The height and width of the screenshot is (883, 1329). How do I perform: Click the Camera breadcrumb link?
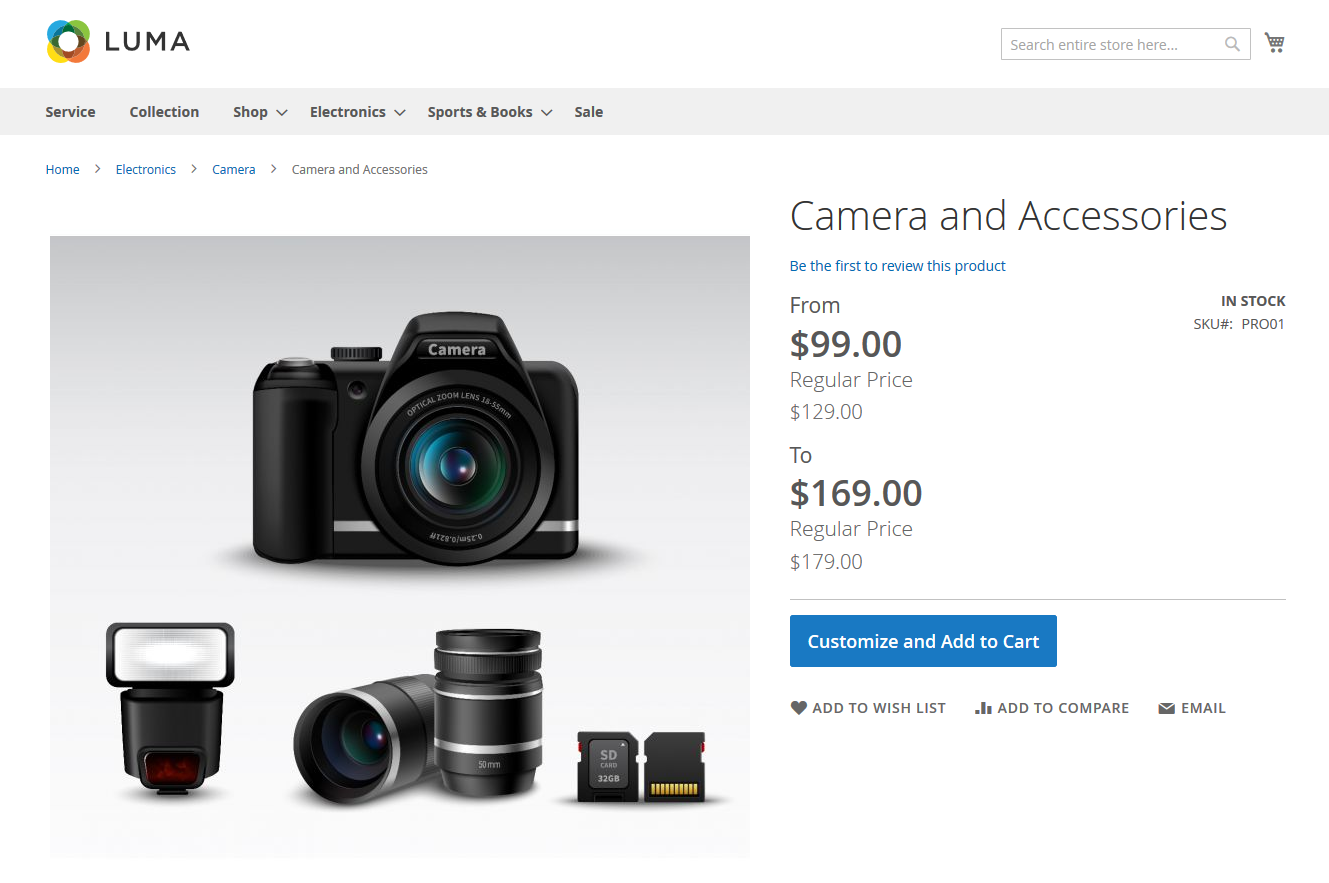tap(233, 169)
